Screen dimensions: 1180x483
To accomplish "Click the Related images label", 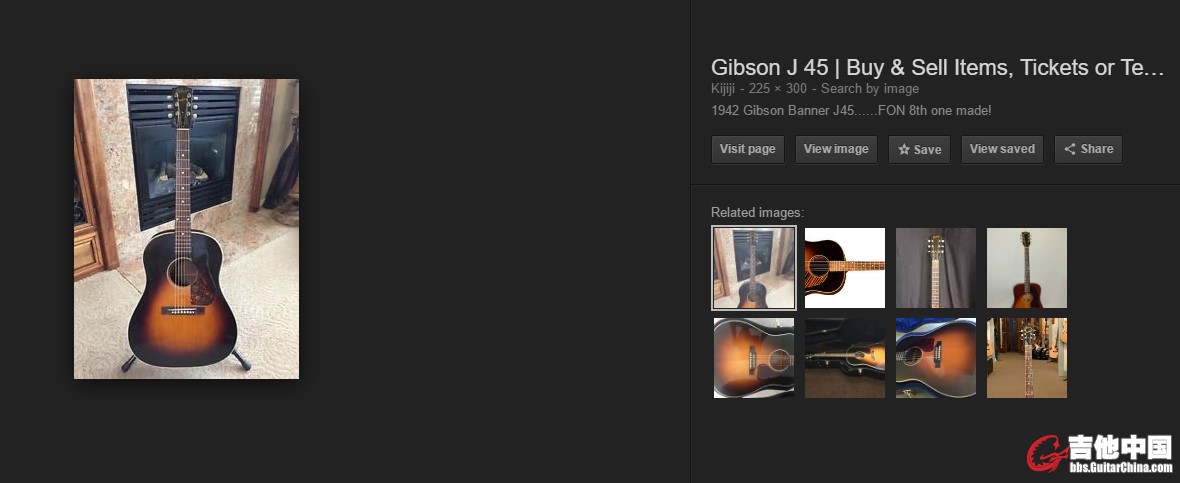I will (757, 212).
